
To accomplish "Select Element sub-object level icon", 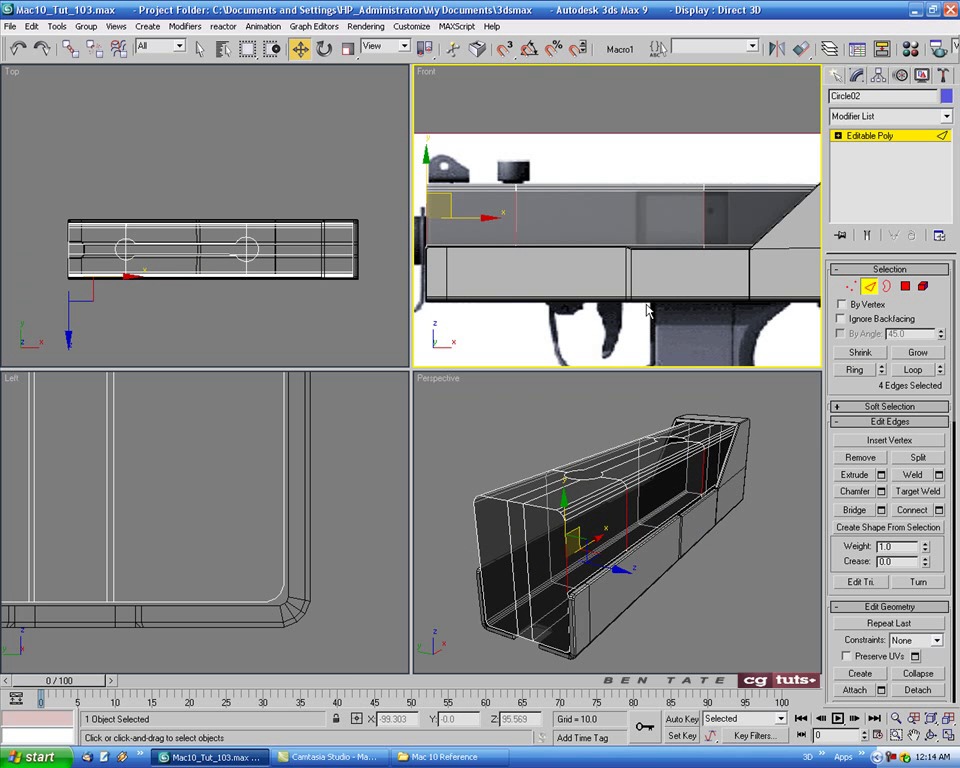I will pyautogui.click(x=923, y=286).
